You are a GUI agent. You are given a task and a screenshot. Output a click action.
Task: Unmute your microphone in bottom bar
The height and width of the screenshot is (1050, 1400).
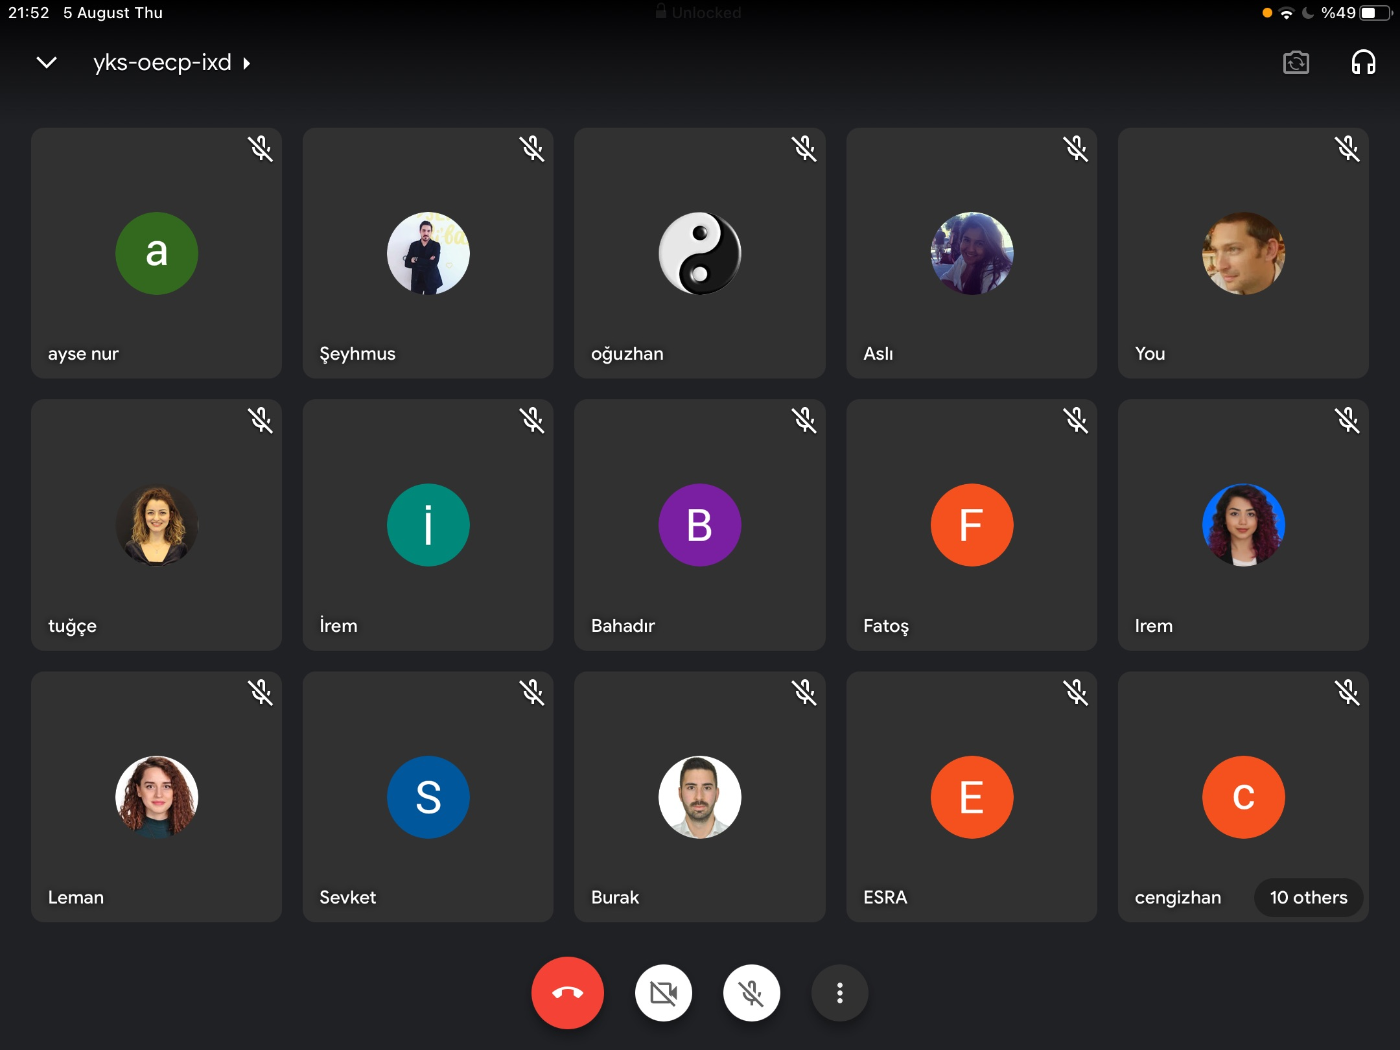(x=751, y=993)
